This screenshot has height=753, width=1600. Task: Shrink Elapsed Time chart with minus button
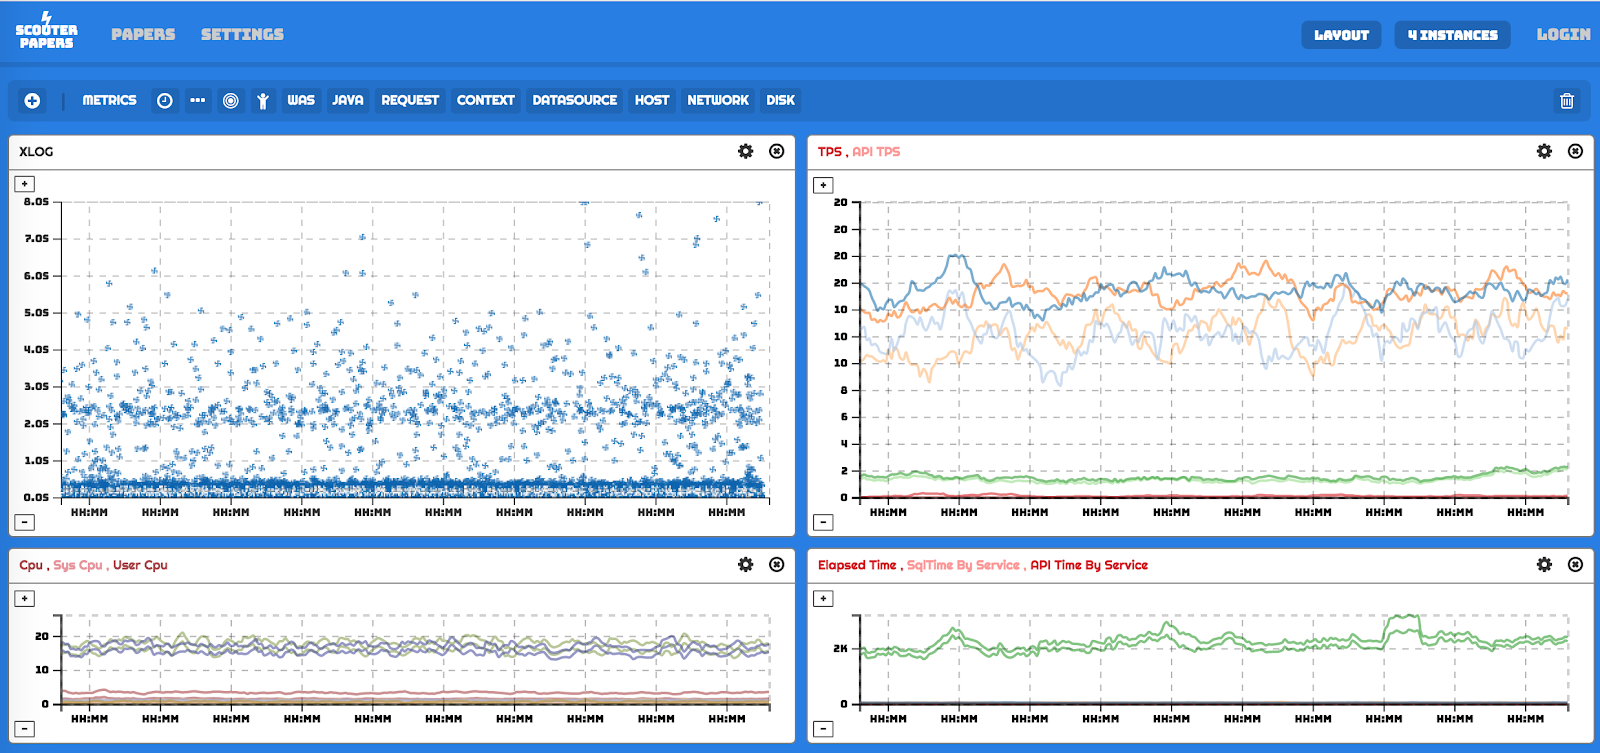(823, 729)
